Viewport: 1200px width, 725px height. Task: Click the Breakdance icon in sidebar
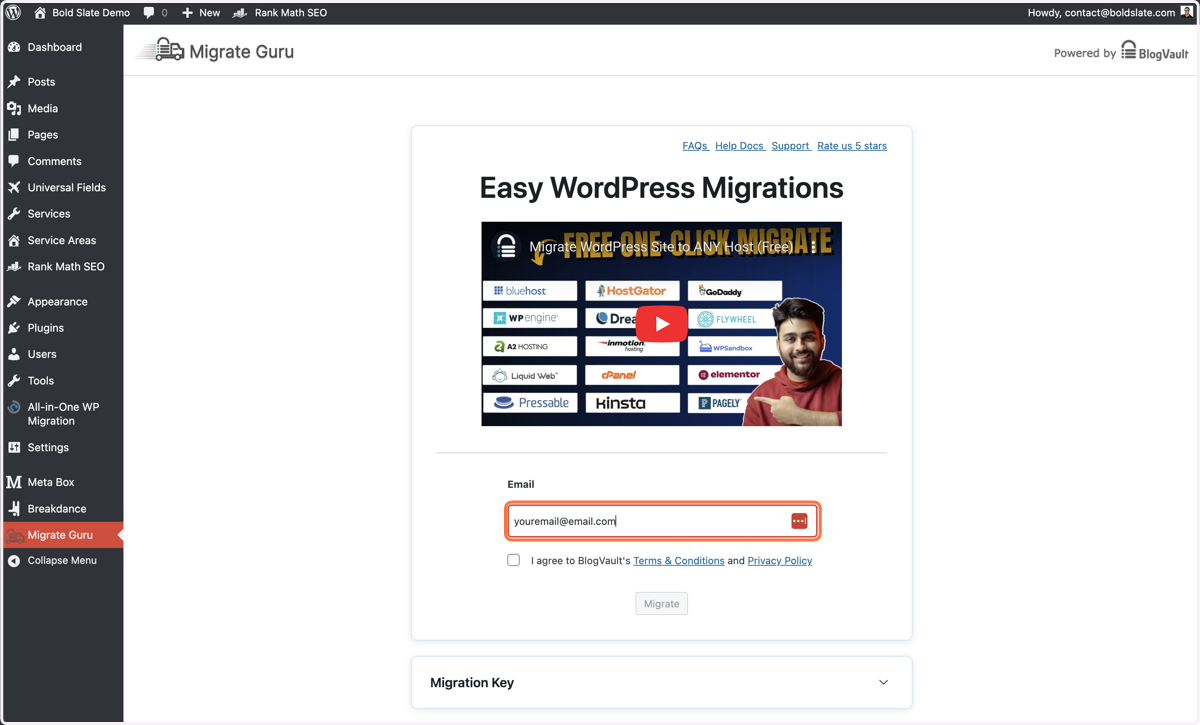(x=14, y=509)
